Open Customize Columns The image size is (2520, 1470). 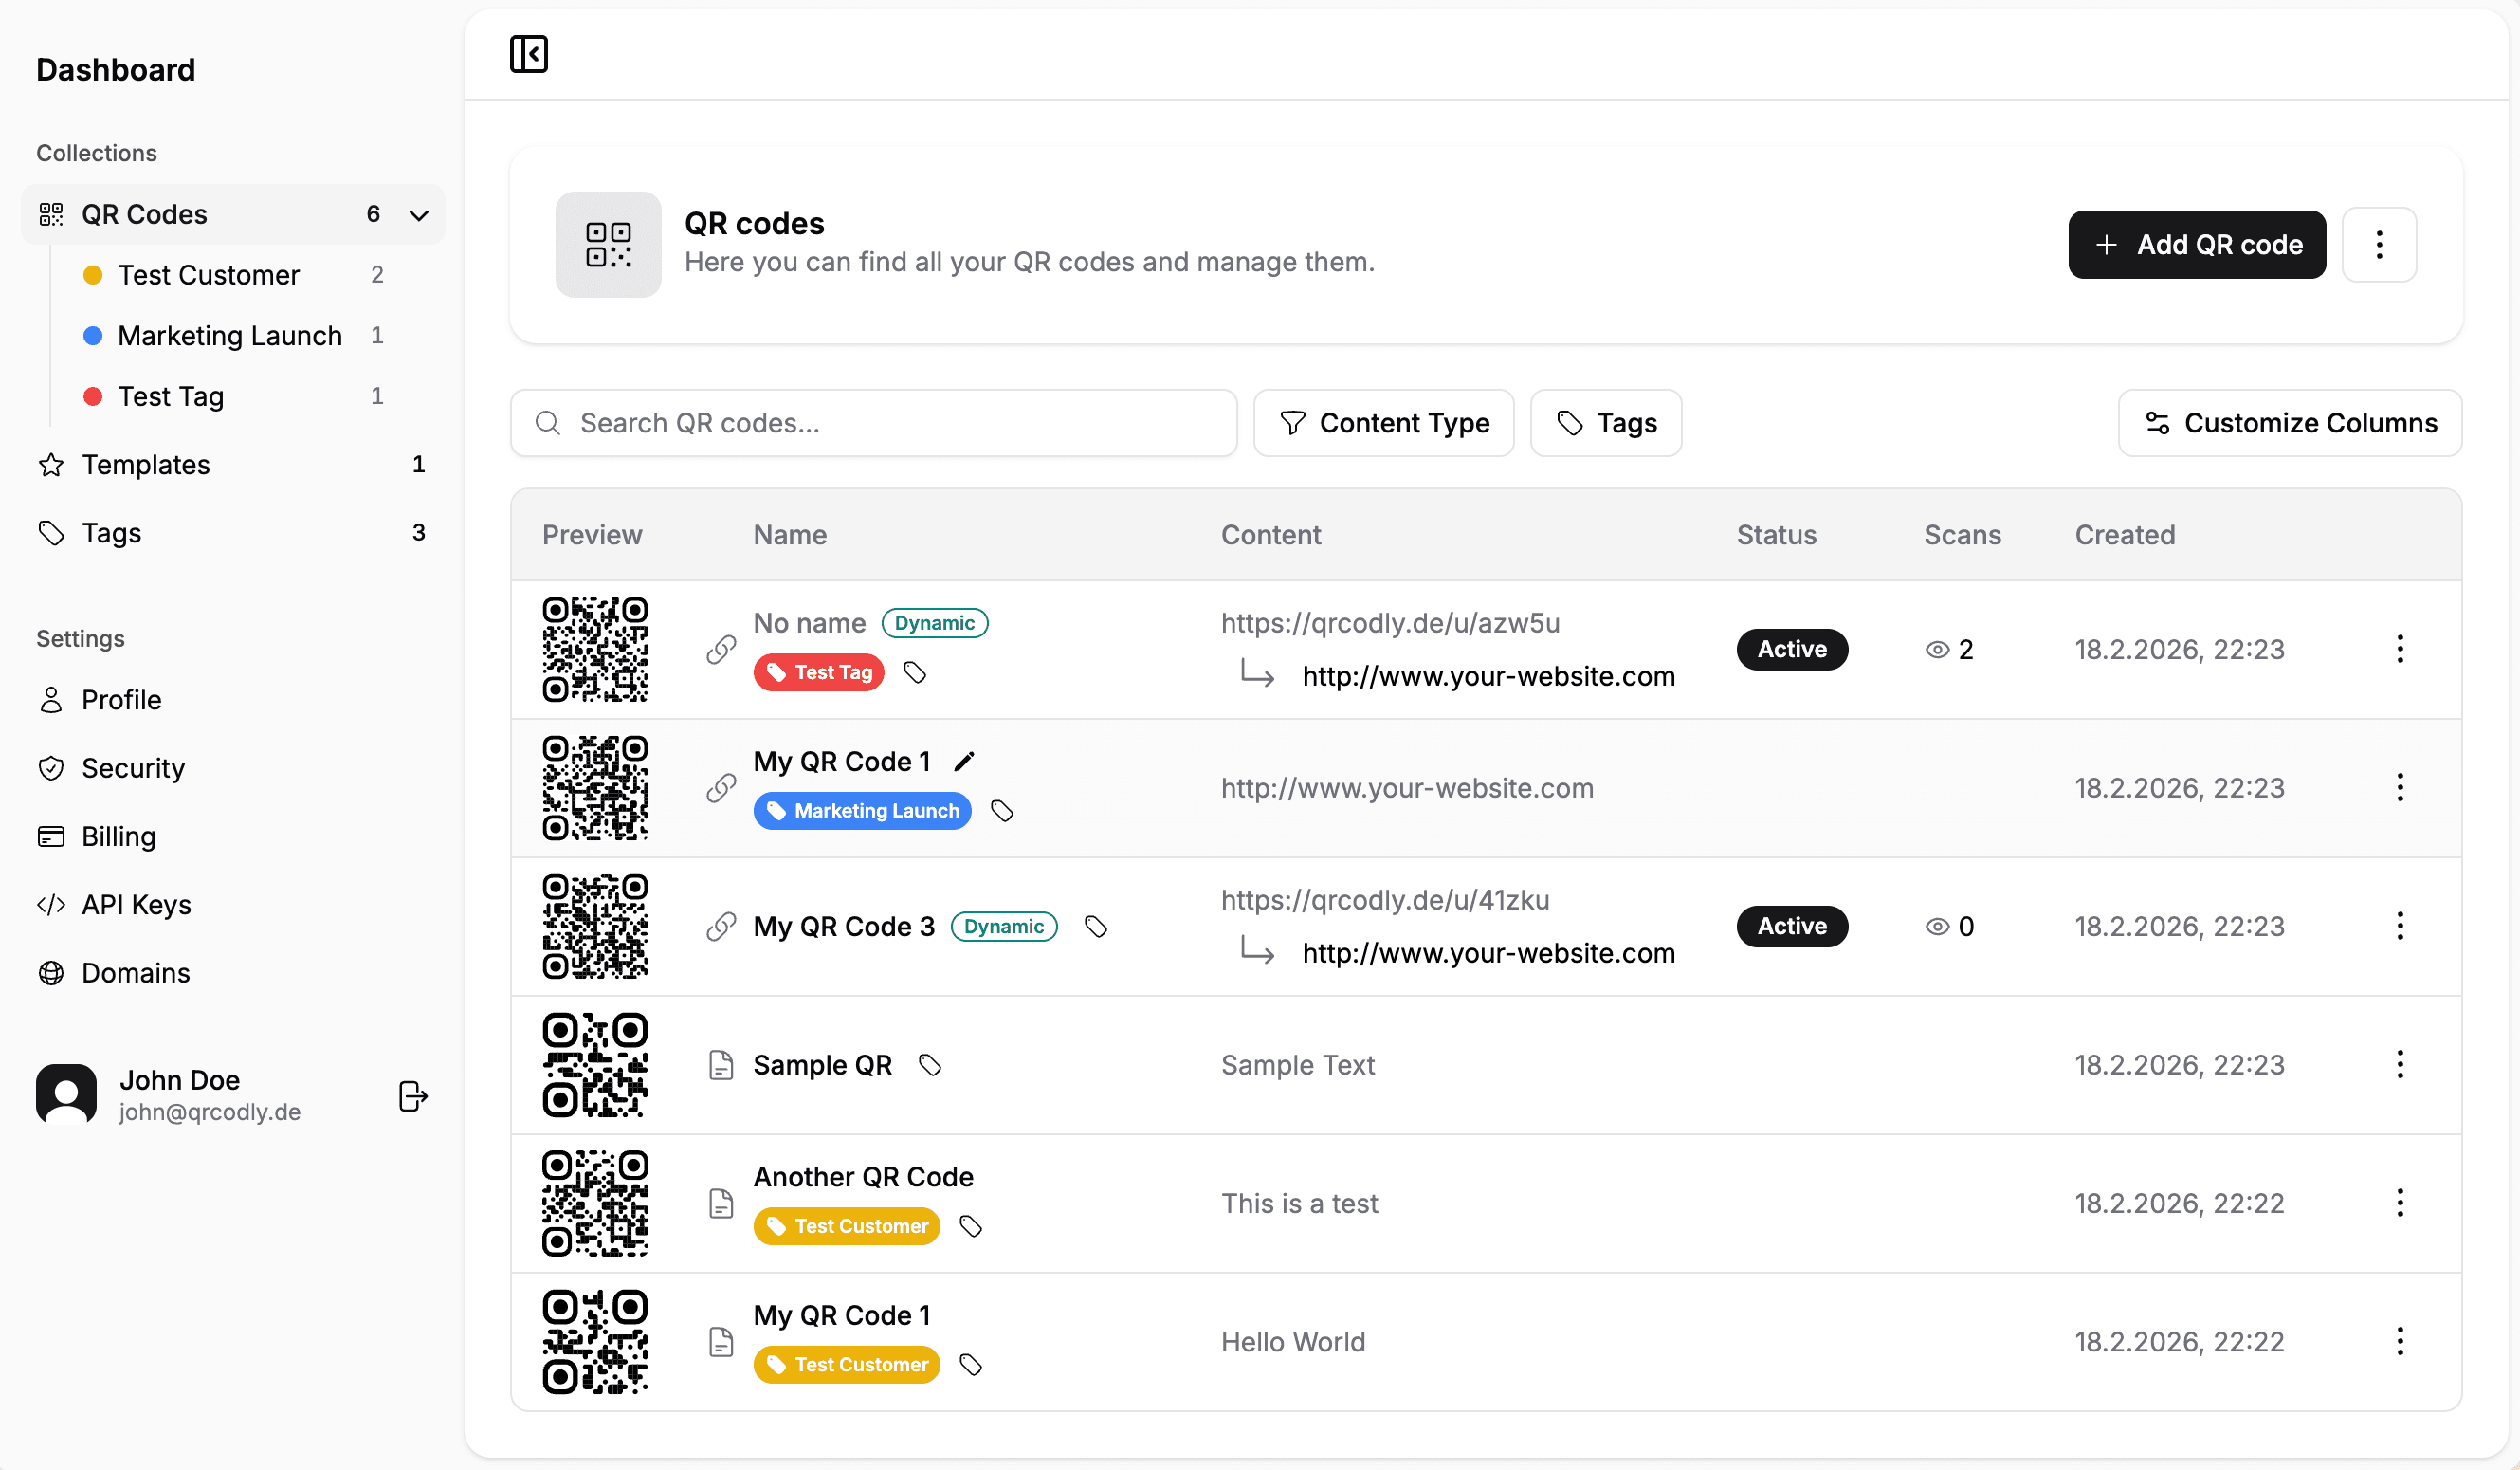click(2289, 423)
